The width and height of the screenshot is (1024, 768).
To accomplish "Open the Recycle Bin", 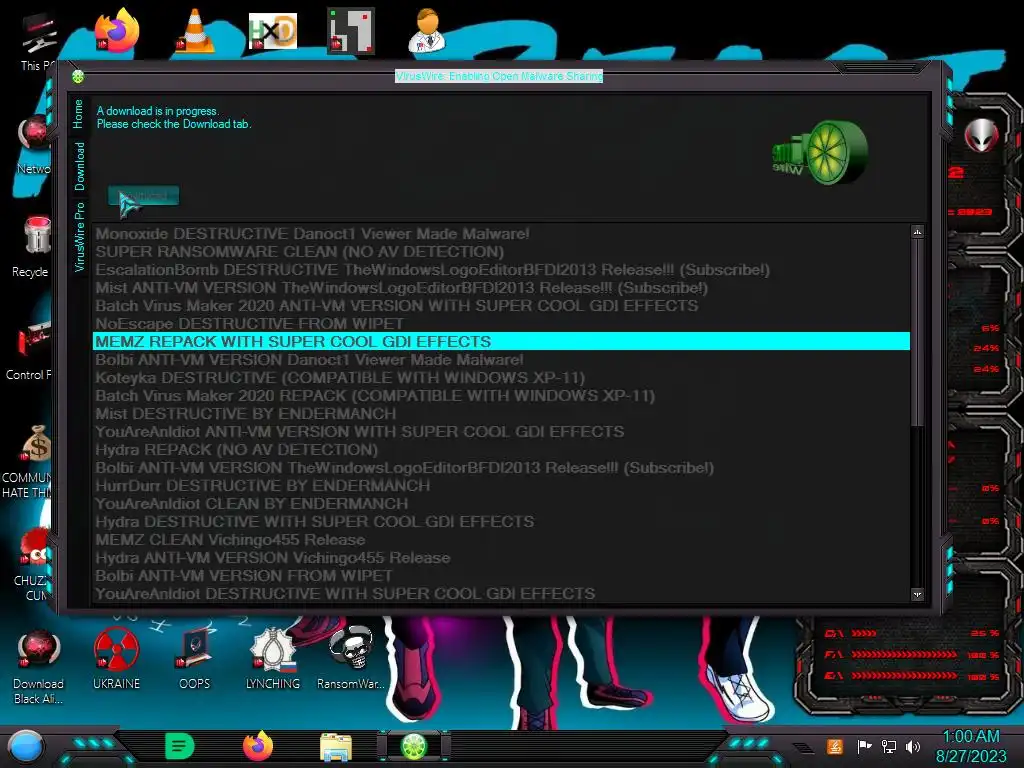I will [x=34, y=247].
